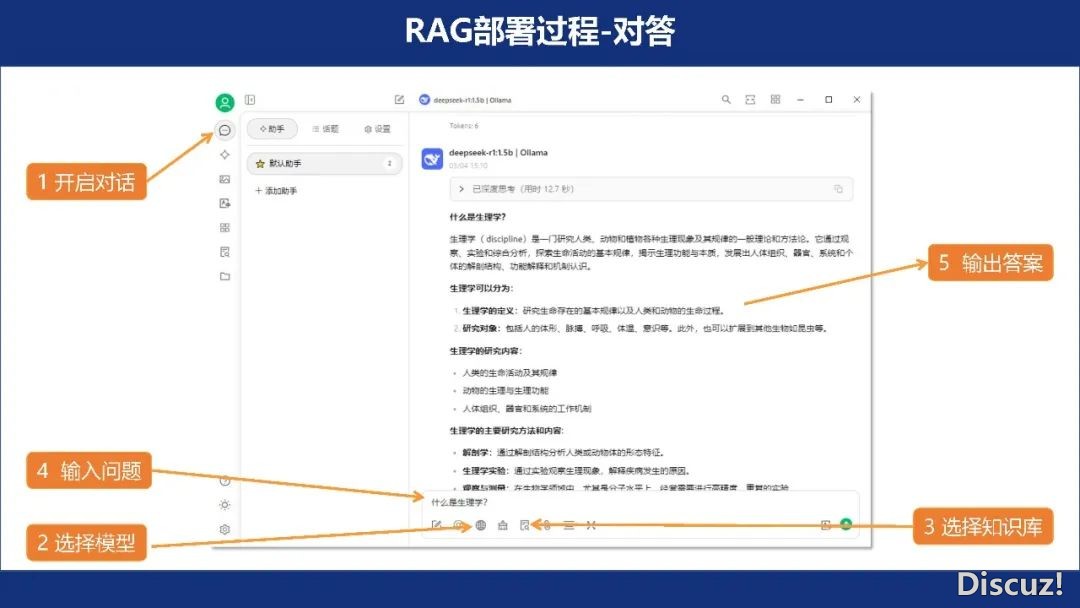Click the deepseek-r1:1.5b | Ollama message sender name
1080x608 pixels.
tap(498, 153)
